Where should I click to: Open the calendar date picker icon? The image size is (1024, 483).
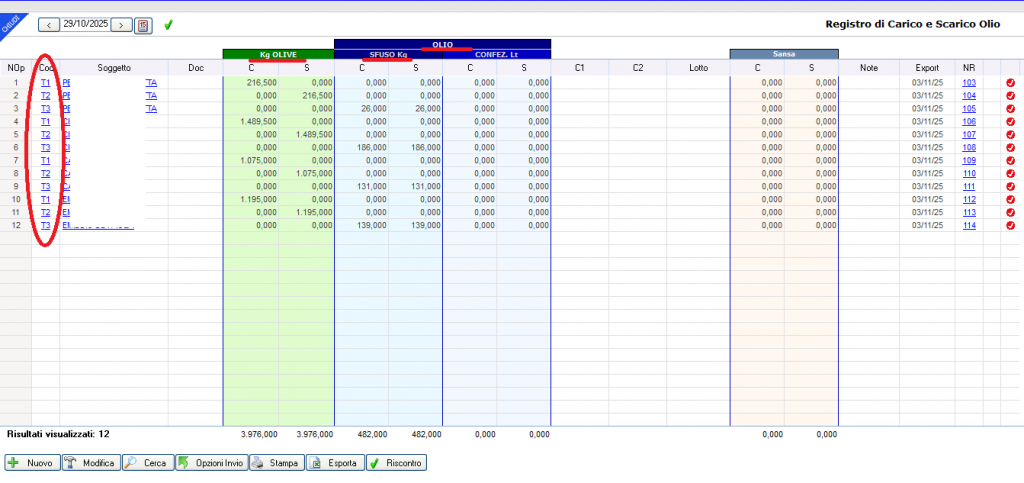point(143,25)
